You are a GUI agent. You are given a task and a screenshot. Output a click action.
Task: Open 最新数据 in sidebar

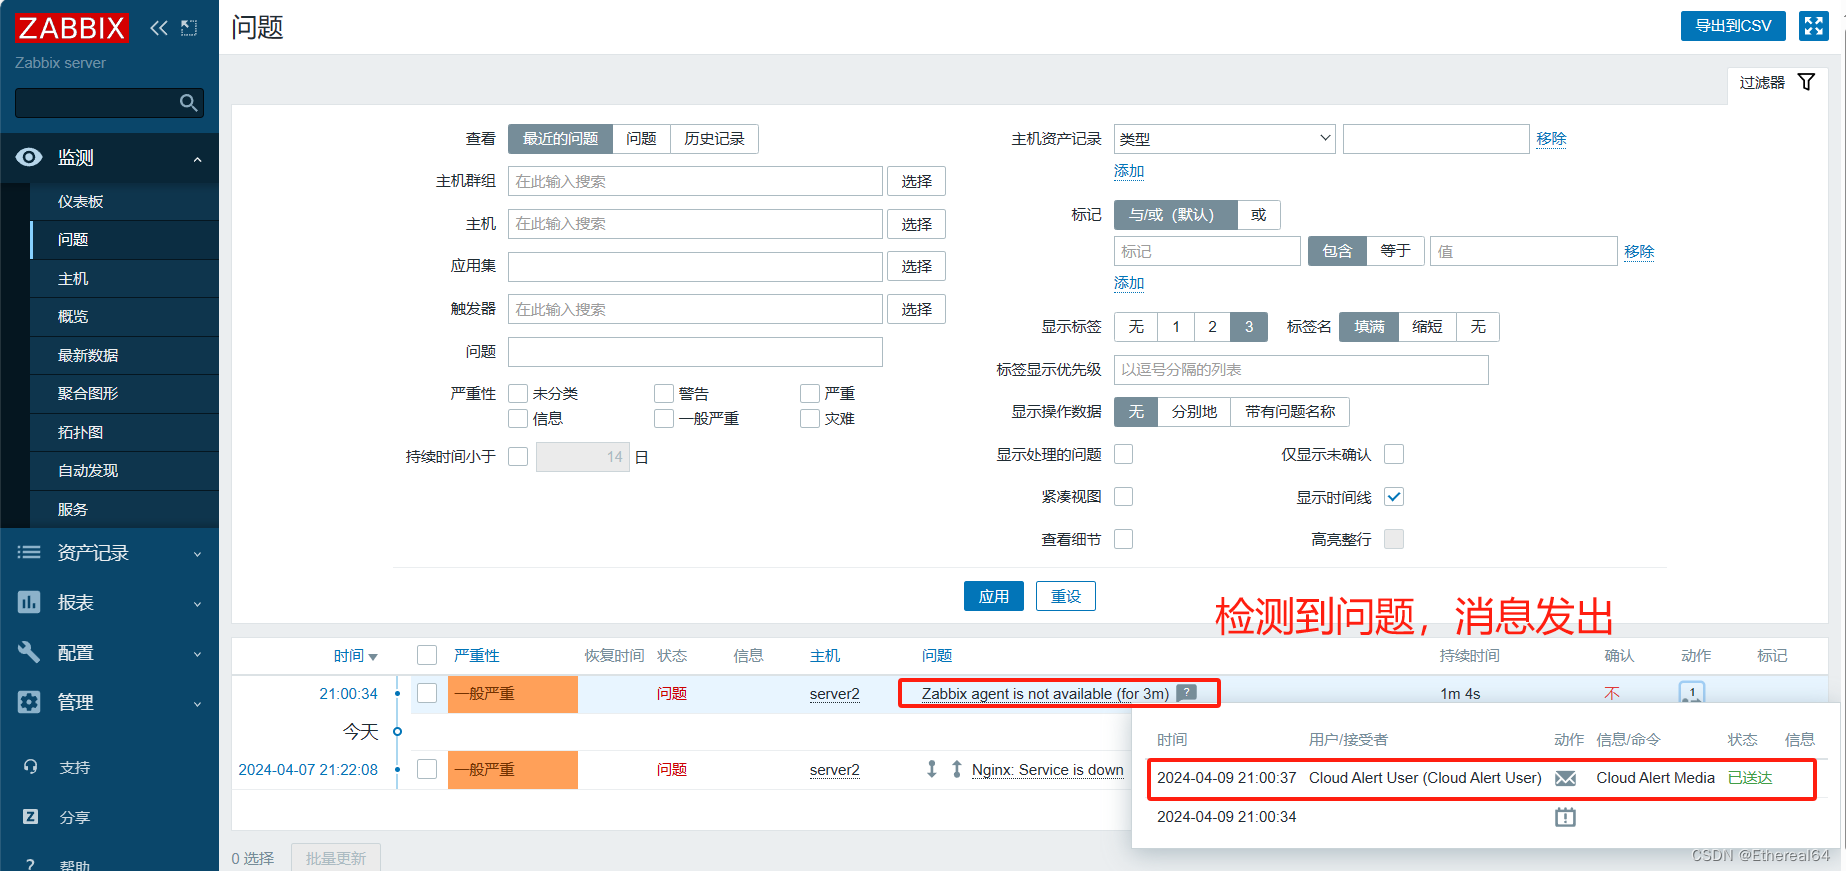click(x=88, y=355)
